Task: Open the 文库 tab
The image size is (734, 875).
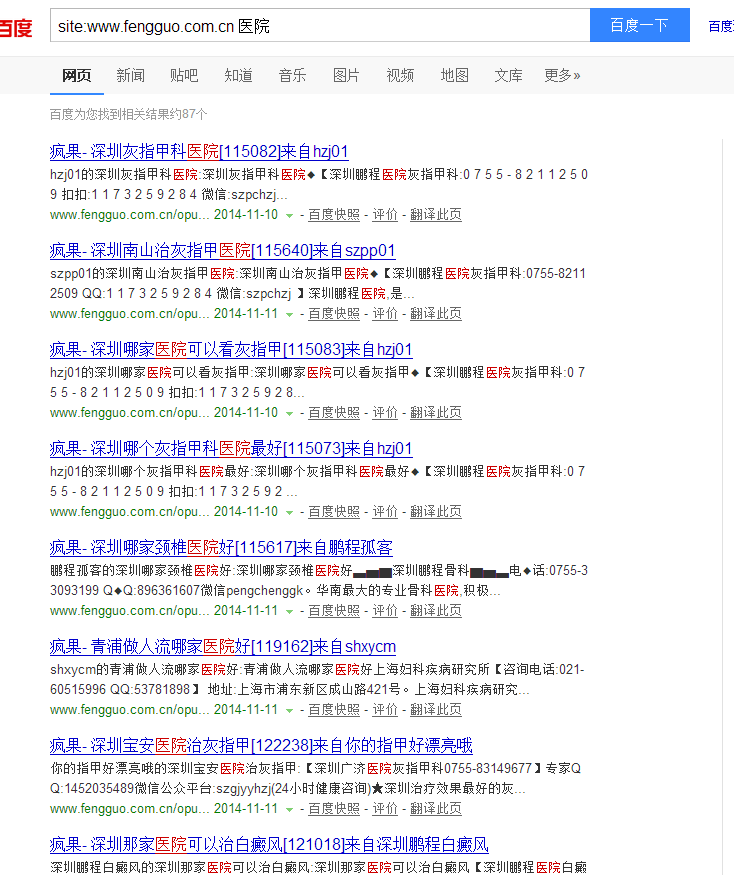Action: pyautogui.click(x=508, y=75)
